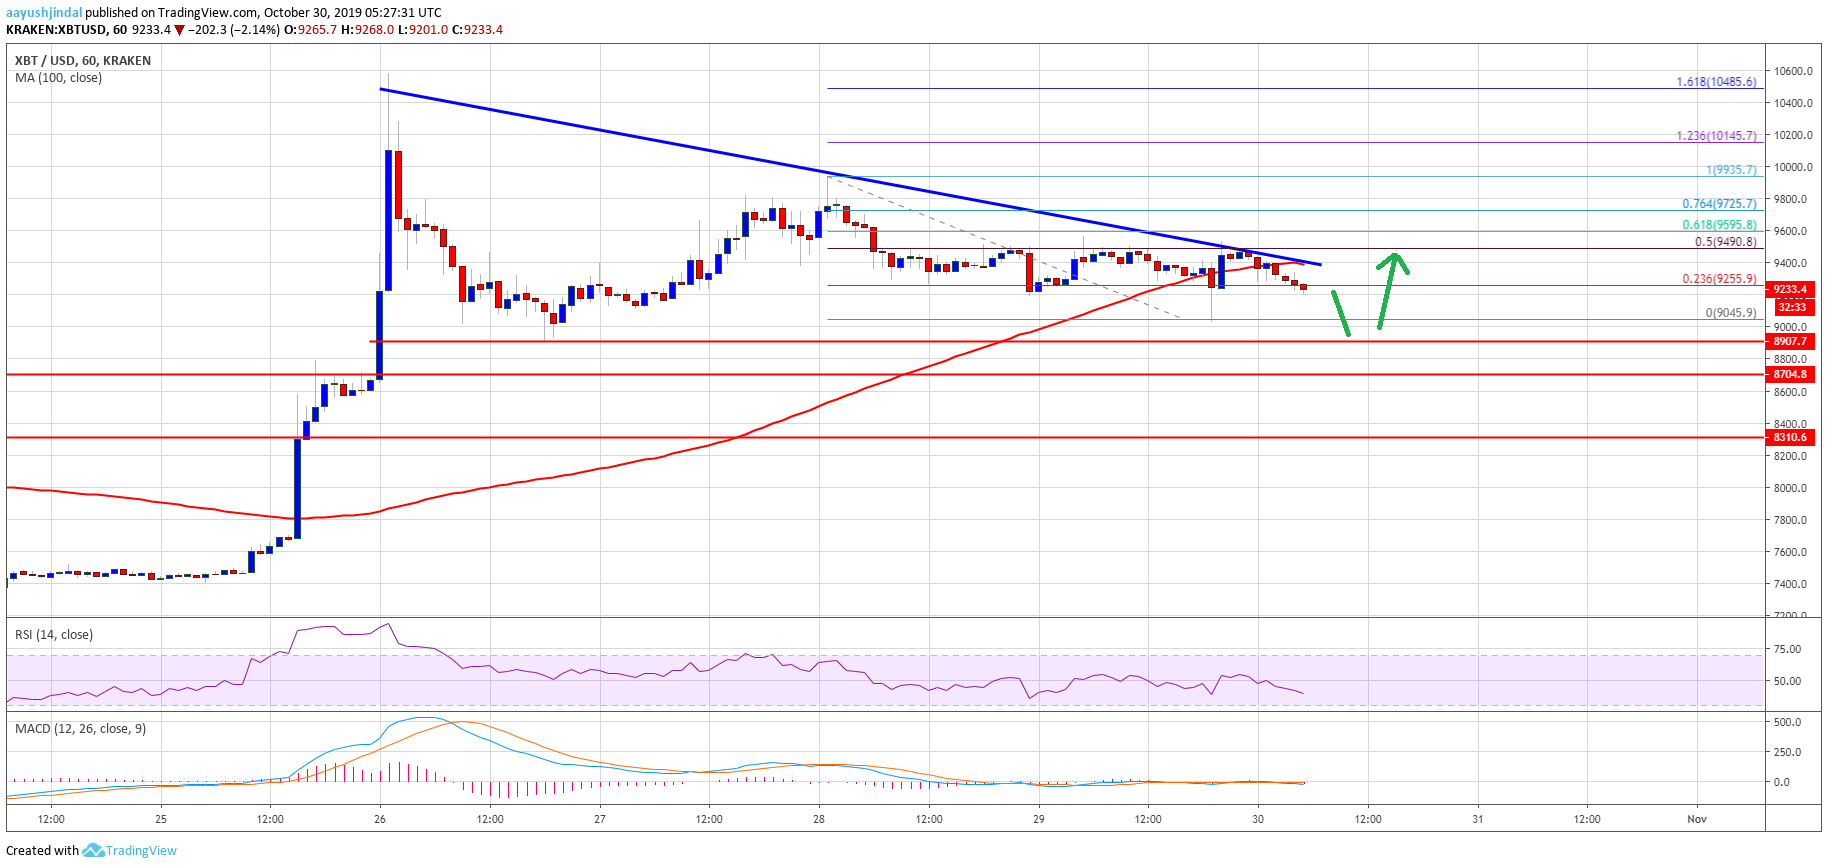The image size is (1828, 868).
Task: Click the 8310.6 support level price tag
Action: (x=1790, y=438)
